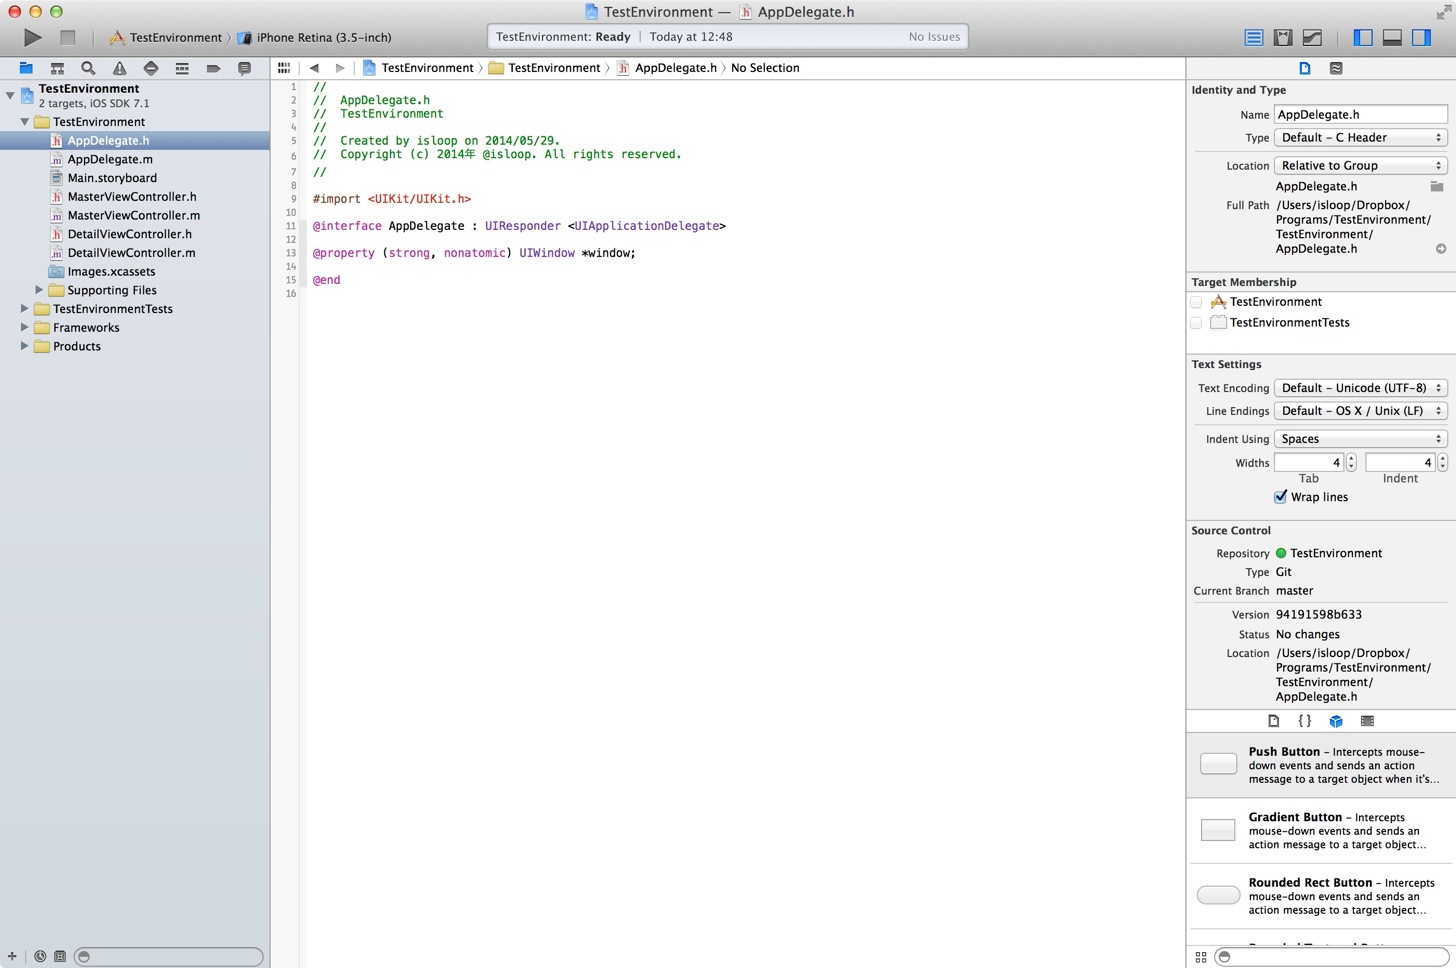Screen dimensions: 1456x968
Task: Open the Log navigator speech bubble icon
Action: pyautogui.click(x=244, y=68)
